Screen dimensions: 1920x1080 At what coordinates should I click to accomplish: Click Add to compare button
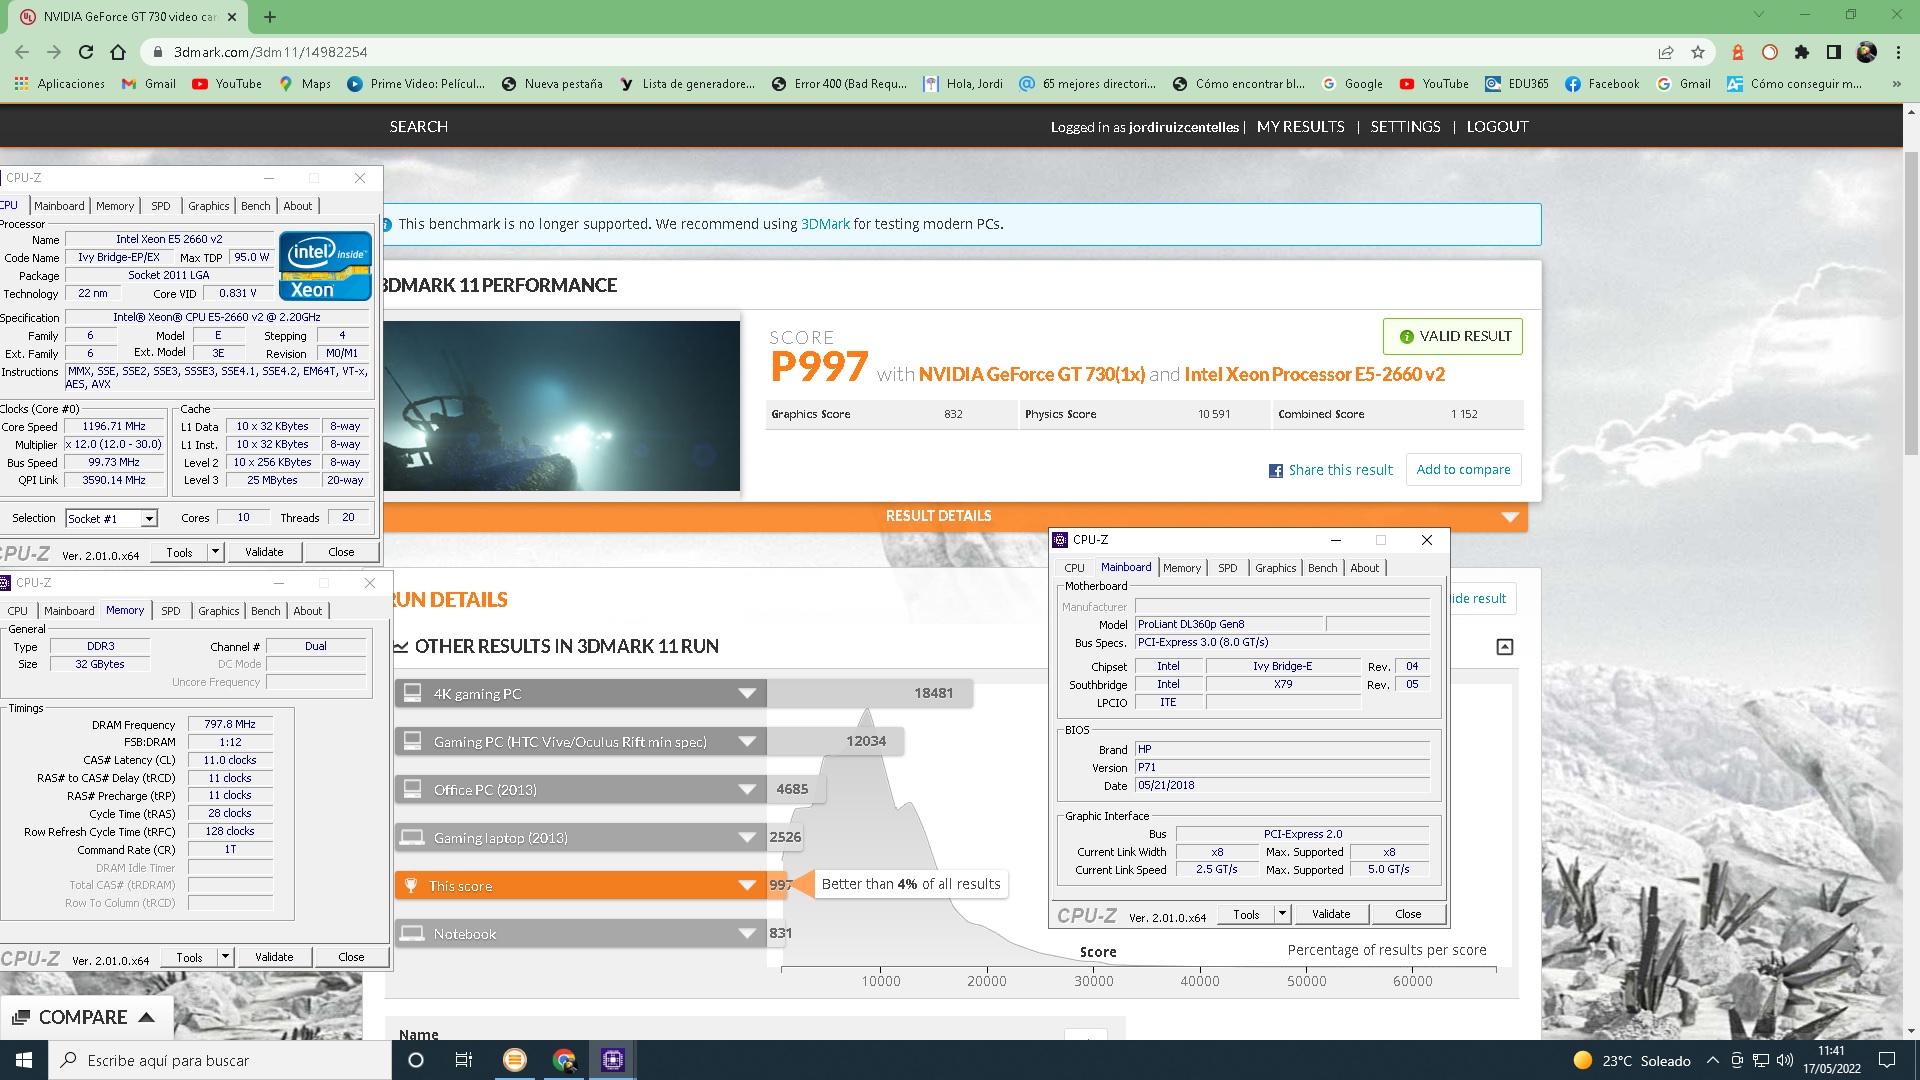point(1463,470)
